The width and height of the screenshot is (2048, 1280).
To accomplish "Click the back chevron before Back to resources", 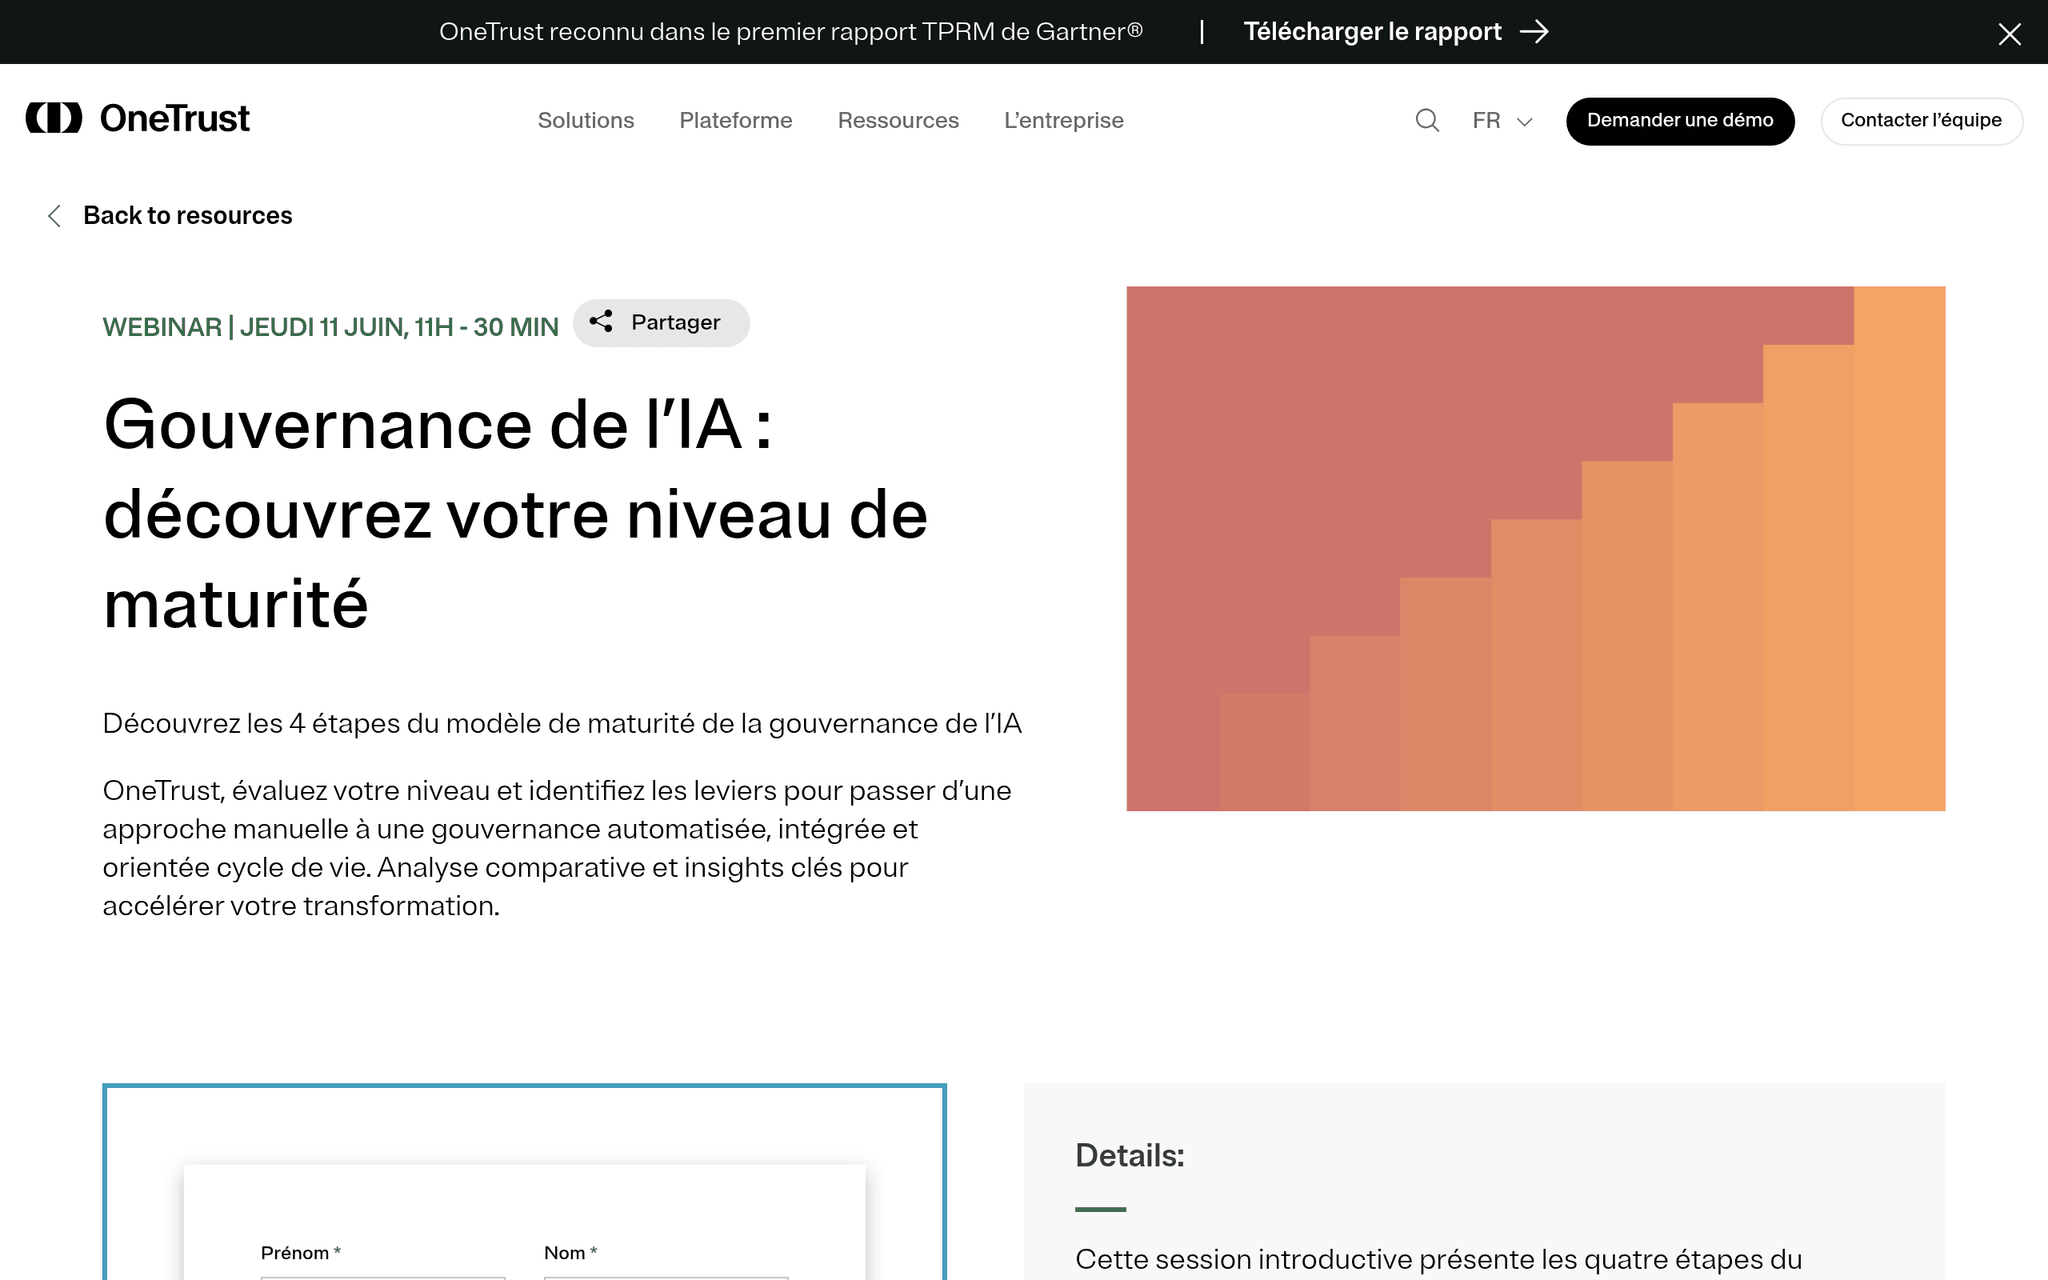I will 55,216.
